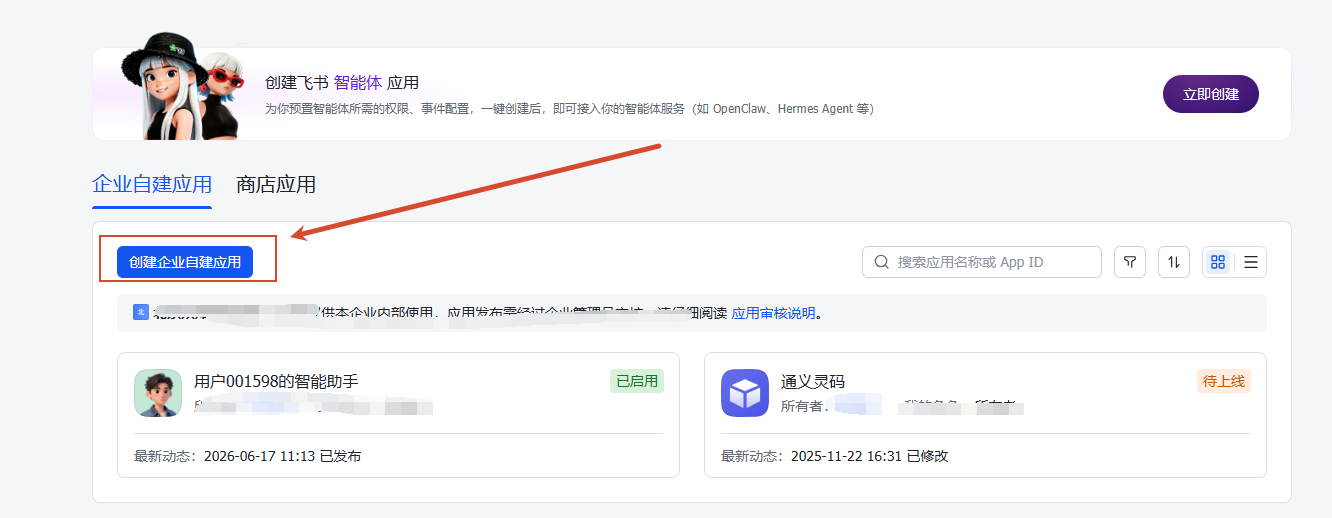Select the grid view toggle
Viewport: 1332px width, 518px height.
[x=1218, y=262]
